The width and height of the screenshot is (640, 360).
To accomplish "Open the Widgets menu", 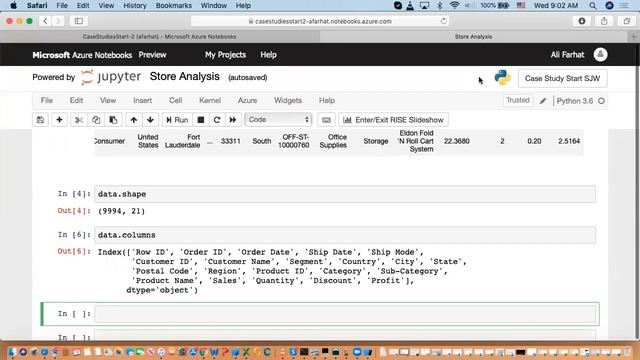I will (x=288, y=100).
